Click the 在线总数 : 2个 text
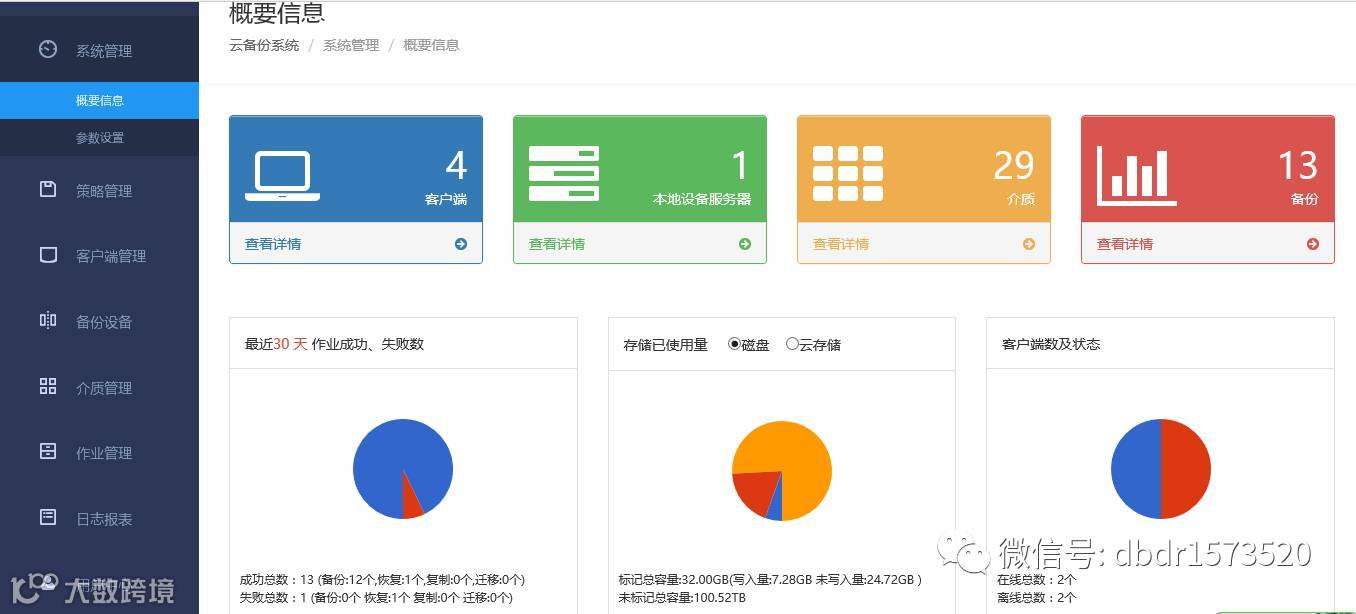The image size is (1356, 614). 1037,580
